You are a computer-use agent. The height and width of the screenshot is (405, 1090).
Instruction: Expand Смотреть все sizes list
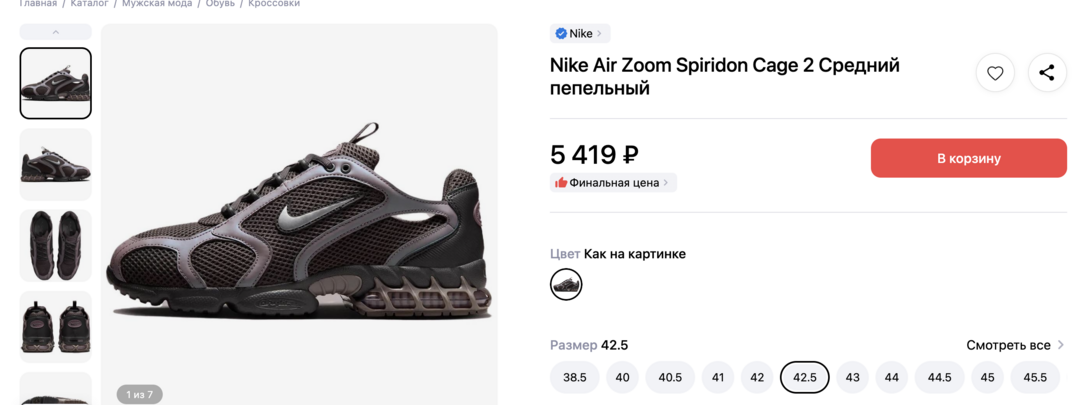pyautogui.click(x=1014, y=345)
